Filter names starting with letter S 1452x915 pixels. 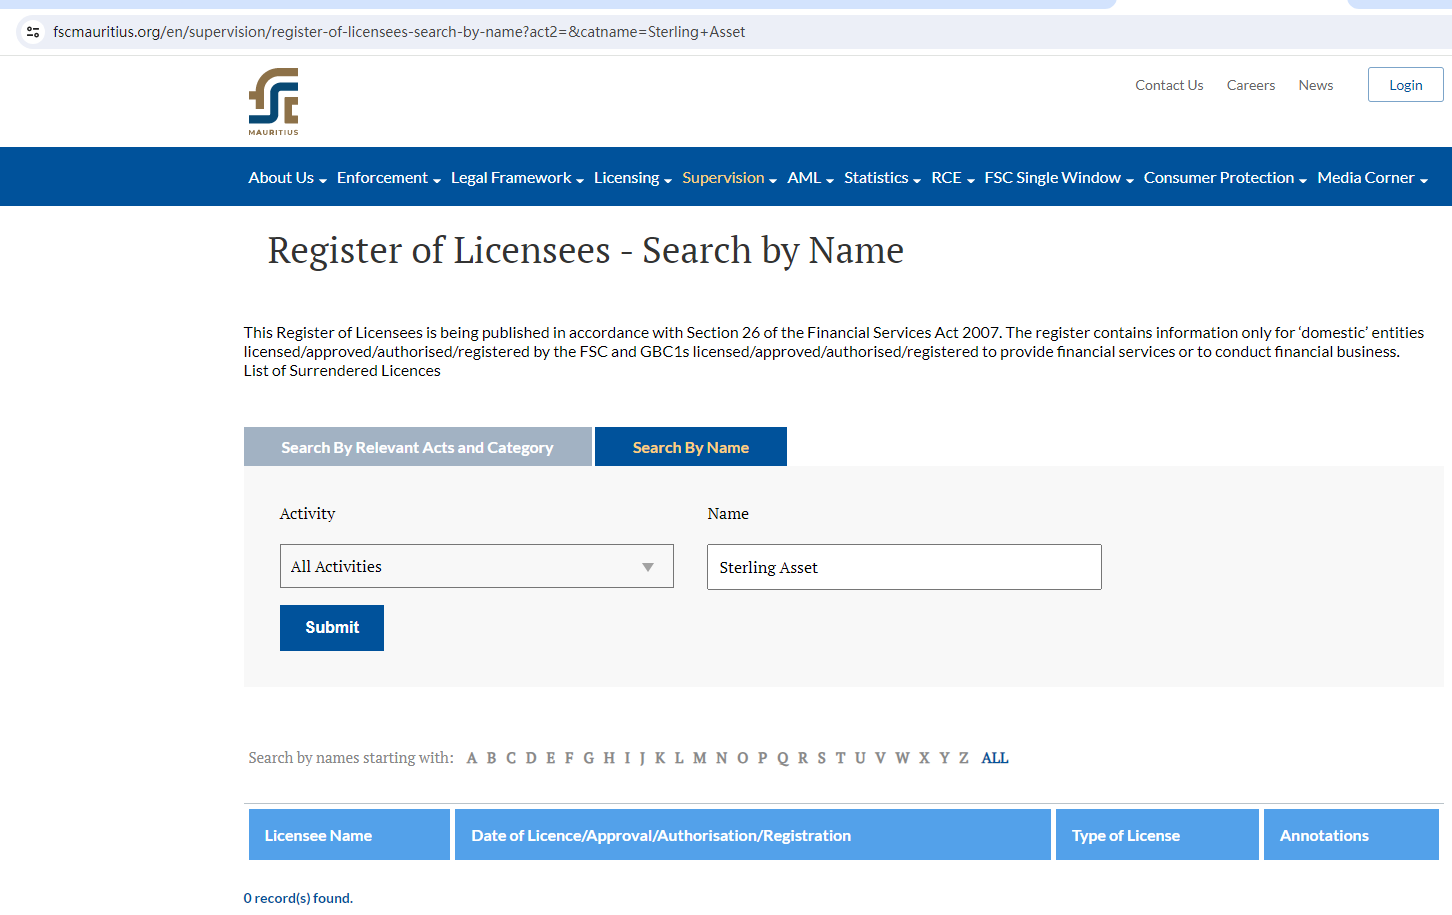821,758
